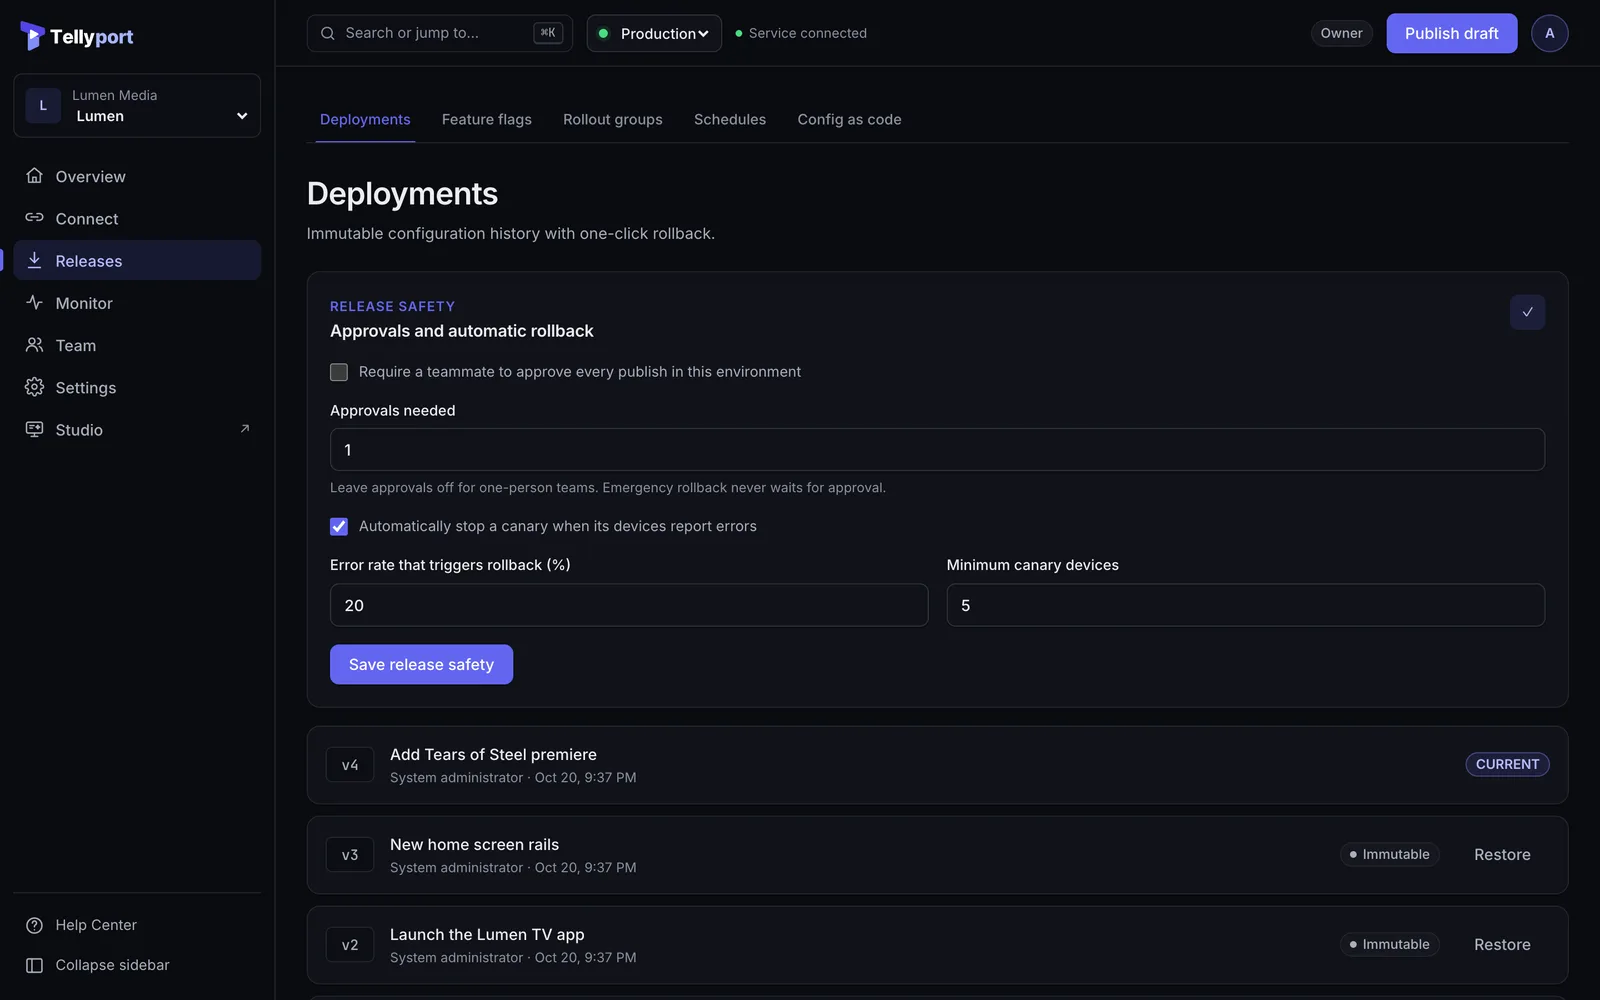The width and height of the screenshot is (1600, 1000).
Task: Click the Studio screen icon
Action: click(34, 429)
